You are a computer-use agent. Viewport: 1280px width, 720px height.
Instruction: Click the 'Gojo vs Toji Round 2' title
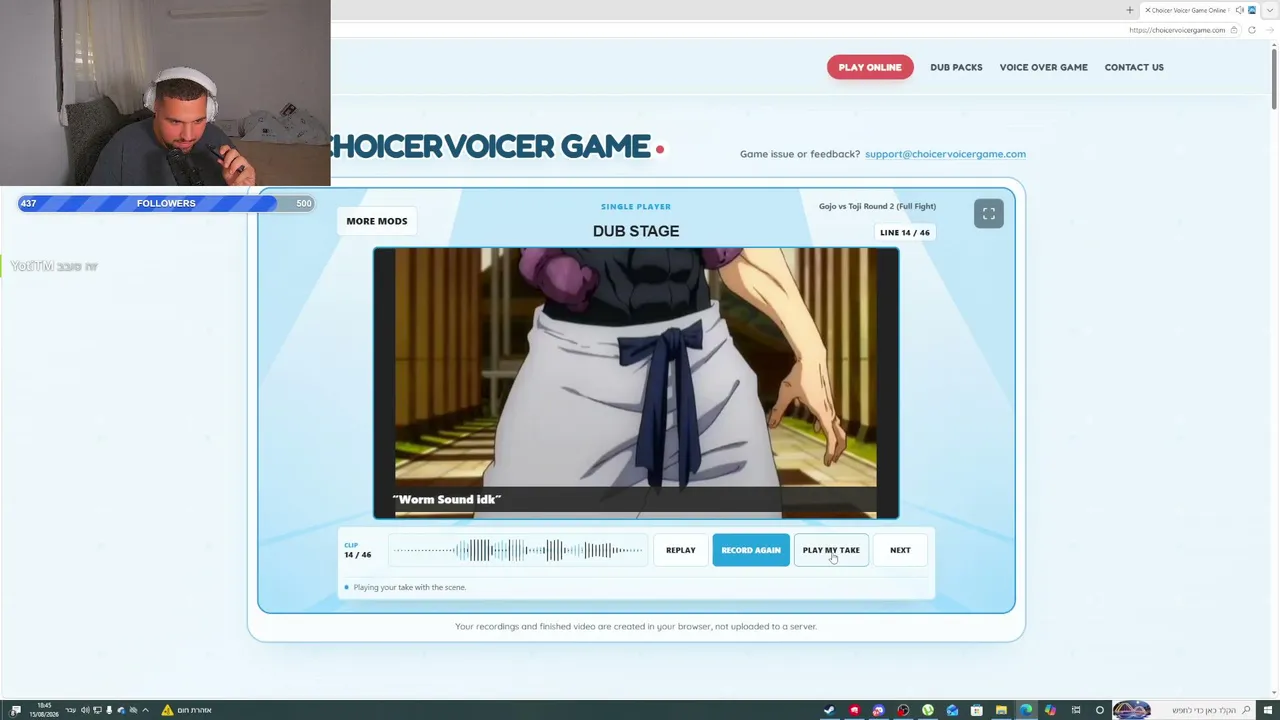pos(877,206)
